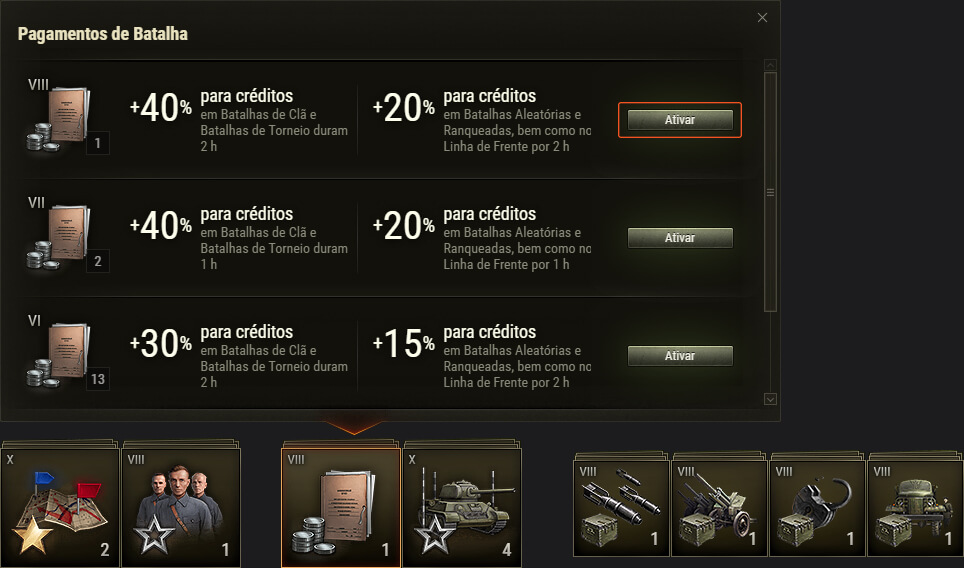Viewport: 964px width, 568px height.
Task: Select the tier VIII mine reserve icon
Action: [817, 508]
